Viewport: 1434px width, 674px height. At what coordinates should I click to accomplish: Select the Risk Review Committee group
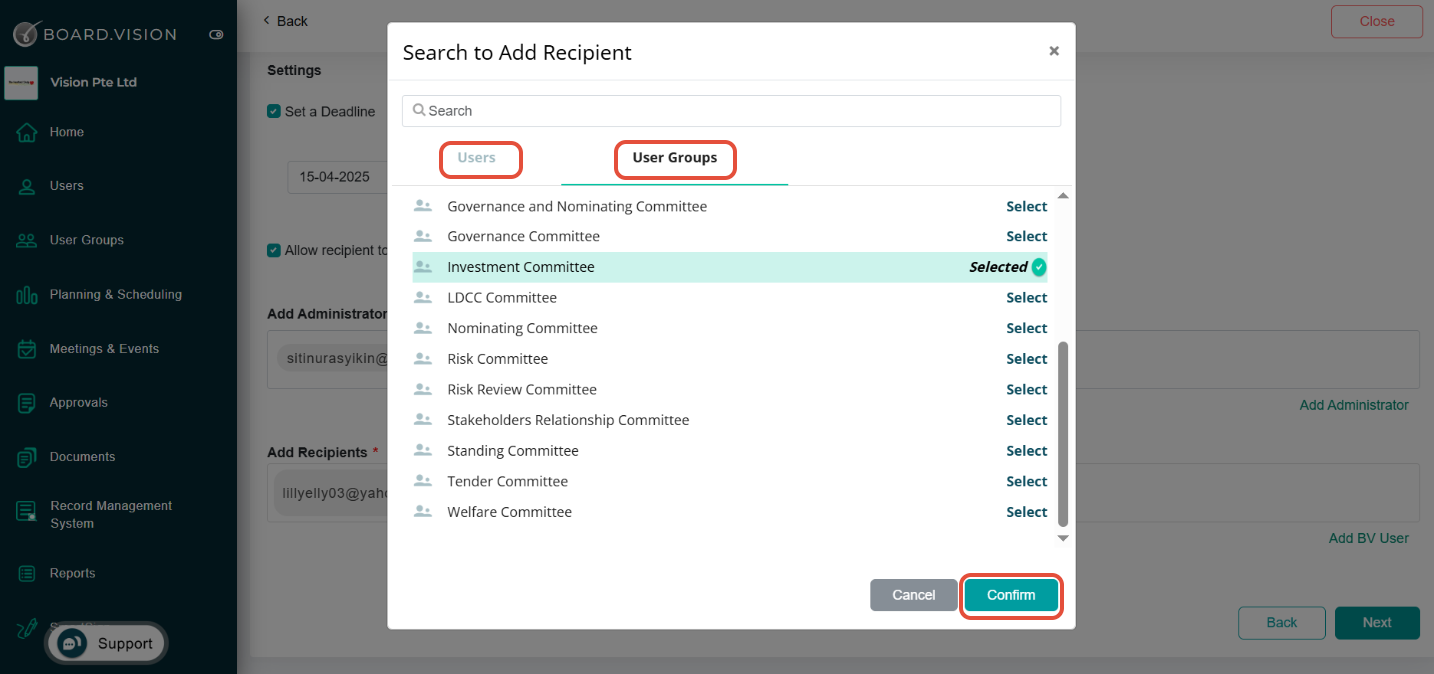tap(1027, 390)
